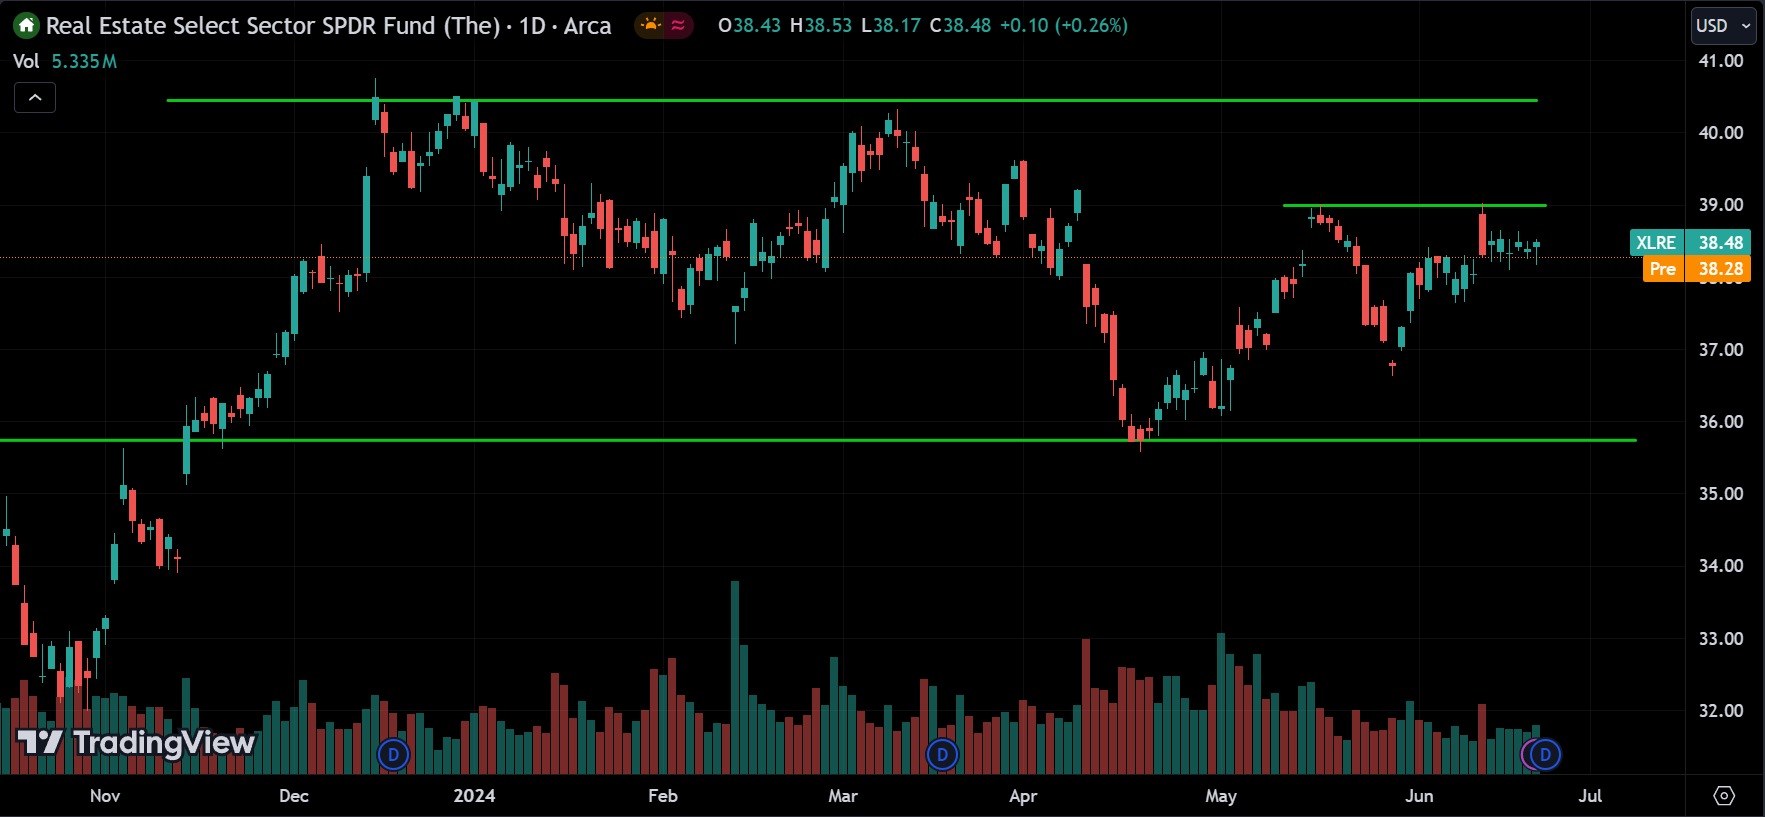Click the L38.17 low value
The image size is (1765, 817).
click(x=891, y=26)
